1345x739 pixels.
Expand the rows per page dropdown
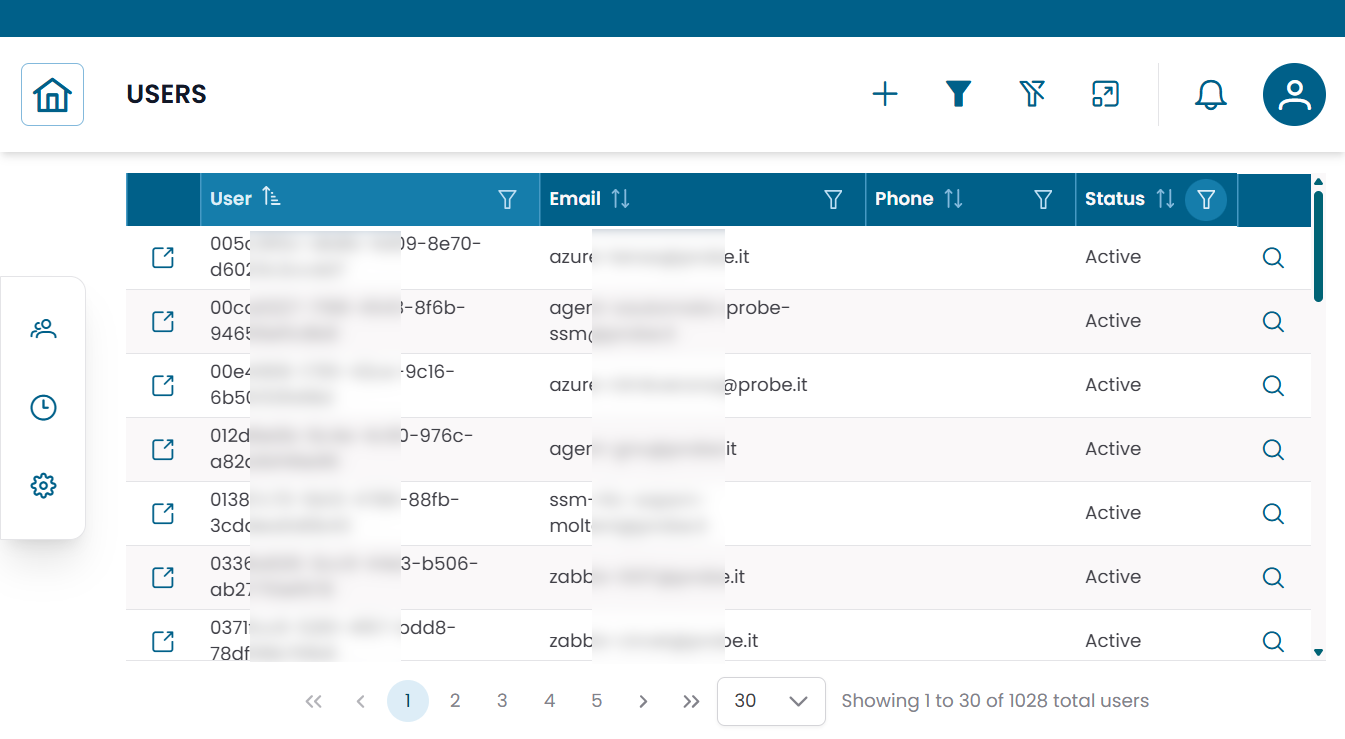[771, 701]
